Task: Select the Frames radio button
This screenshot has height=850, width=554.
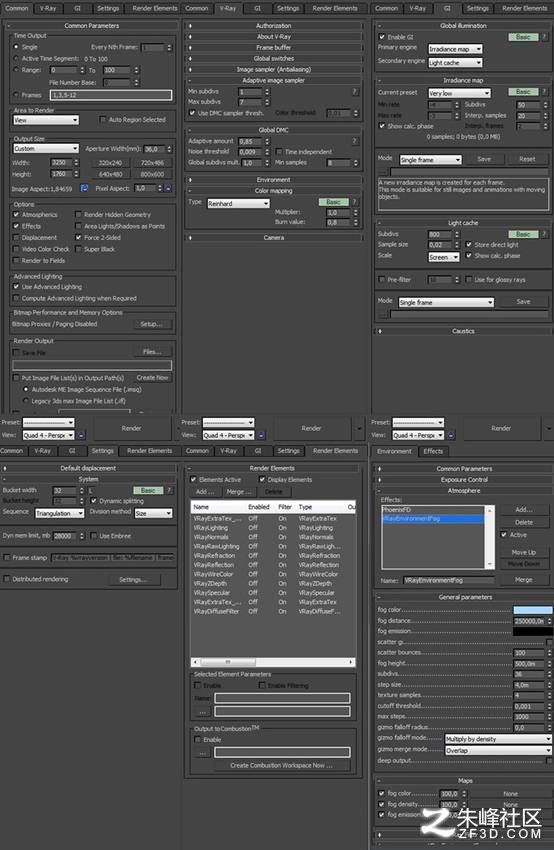Action: (16, 95)
